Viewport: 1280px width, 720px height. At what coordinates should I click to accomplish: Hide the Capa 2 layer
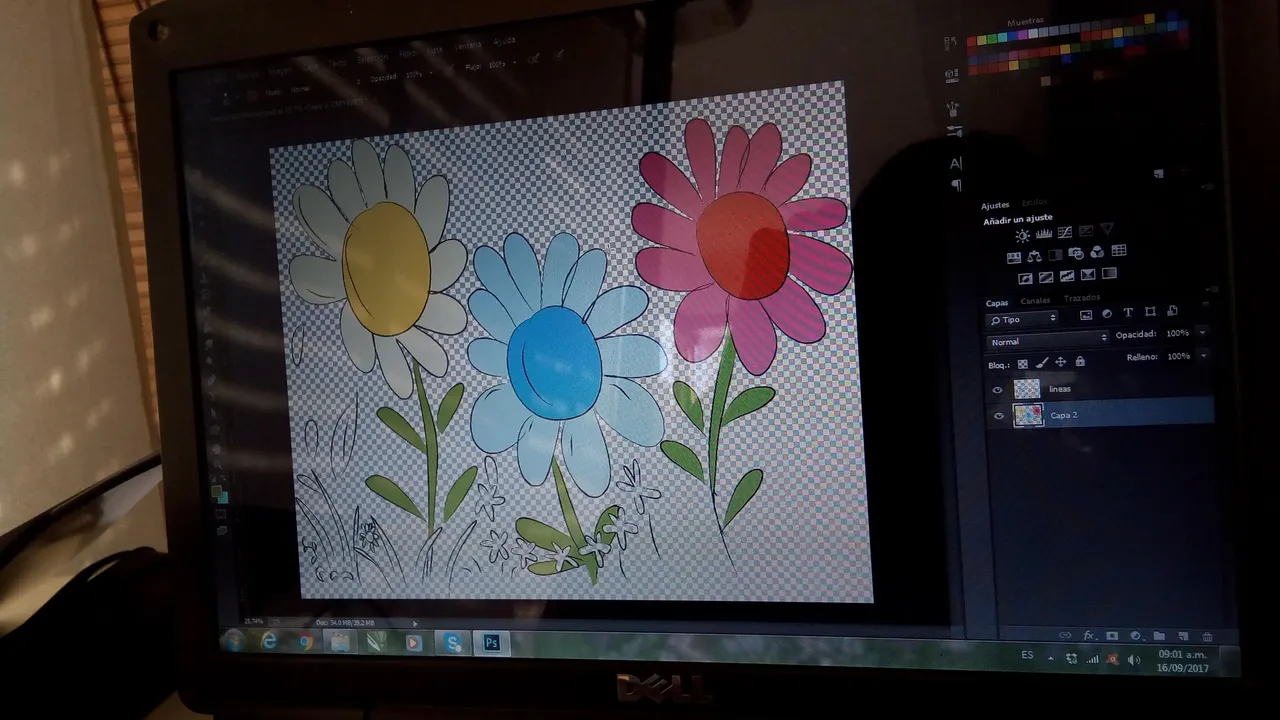(998, 416)
